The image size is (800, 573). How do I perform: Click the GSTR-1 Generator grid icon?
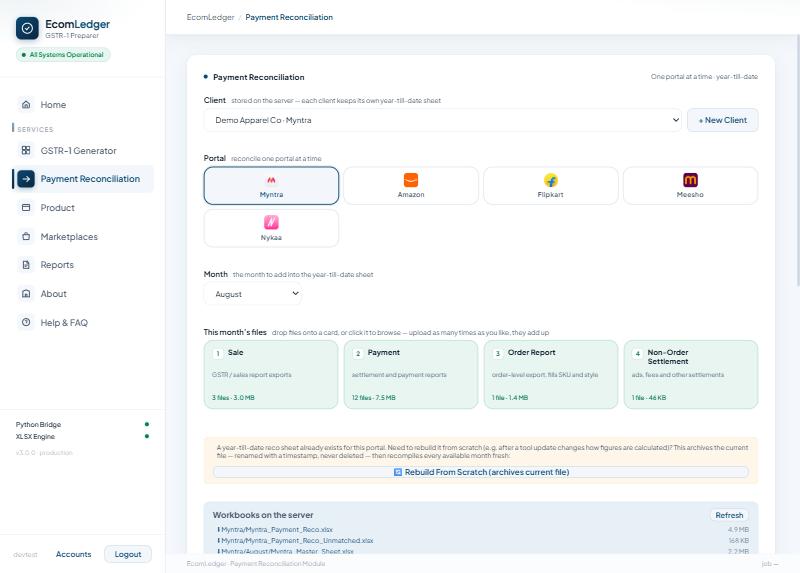[26, 151]
